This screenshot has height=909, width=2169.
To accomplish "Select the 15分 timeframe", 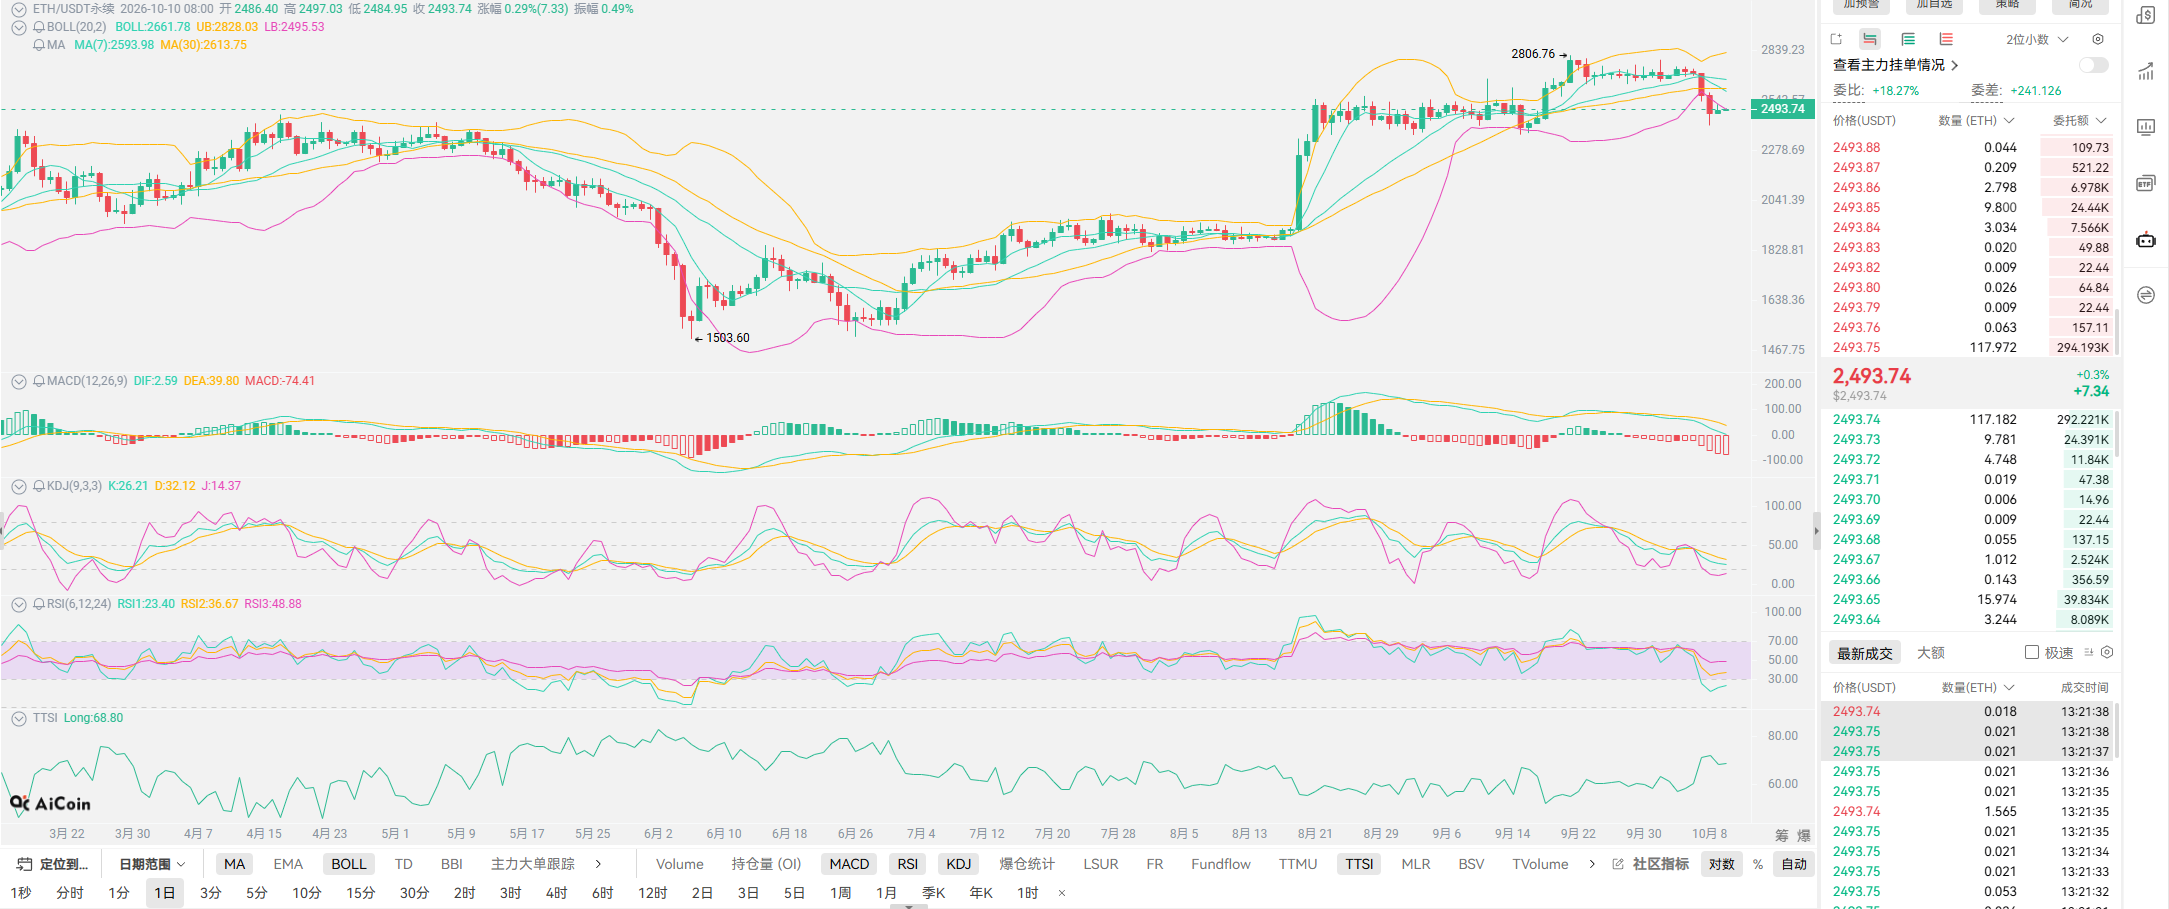I will click(x=360, y=893).
